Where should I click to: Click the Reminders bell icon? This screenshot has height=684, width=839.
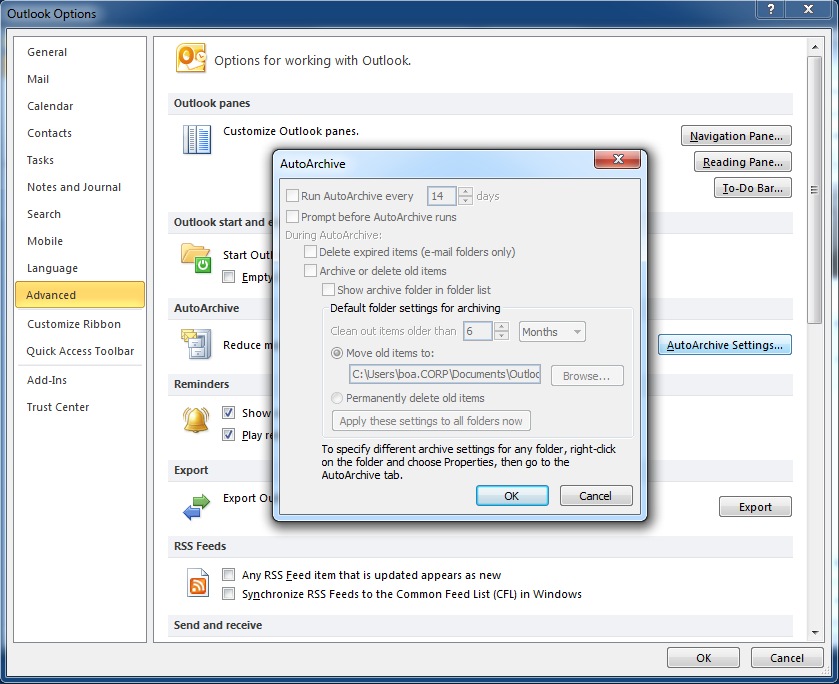pyautogui.click(x=196, y=420)
